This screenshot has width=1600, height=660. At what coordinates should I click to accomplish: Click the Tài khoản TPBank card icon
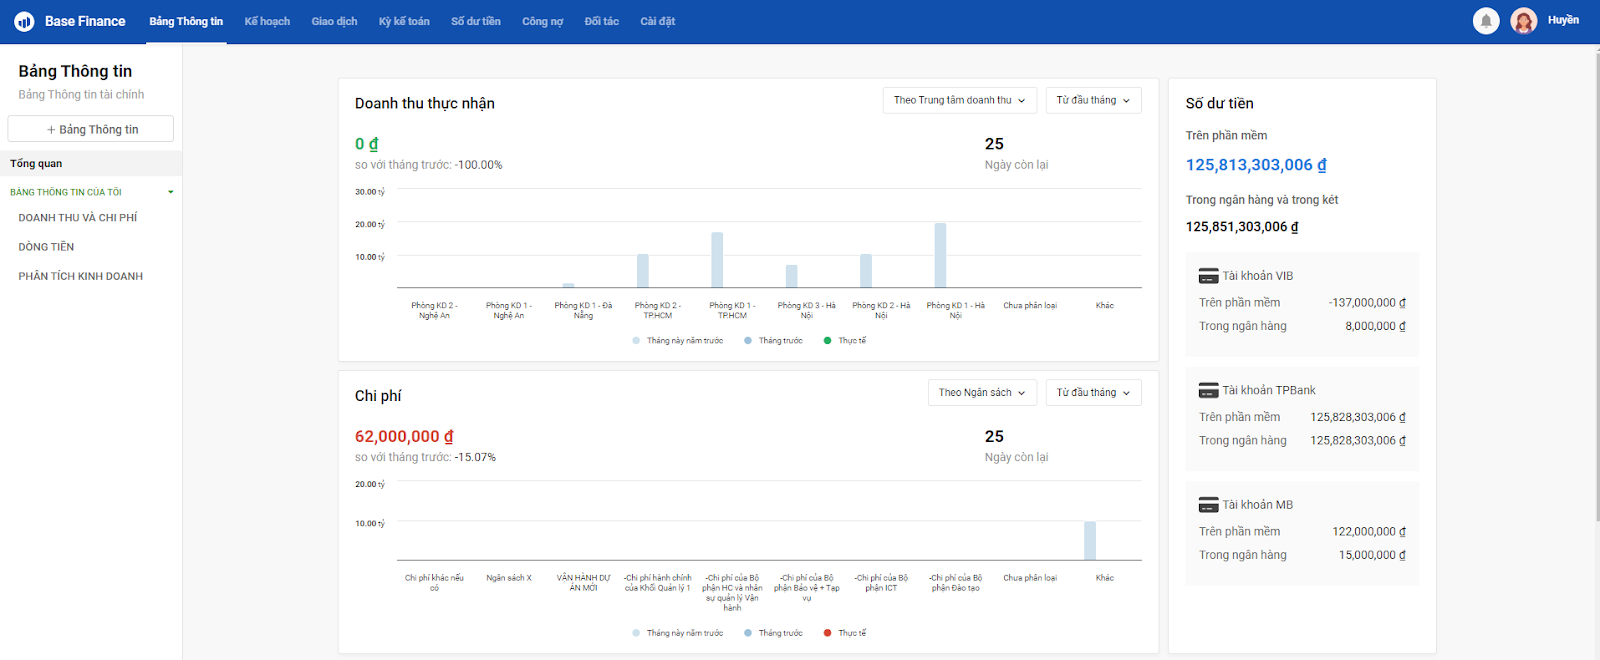pyautogui.click(x=1208, y=391)
